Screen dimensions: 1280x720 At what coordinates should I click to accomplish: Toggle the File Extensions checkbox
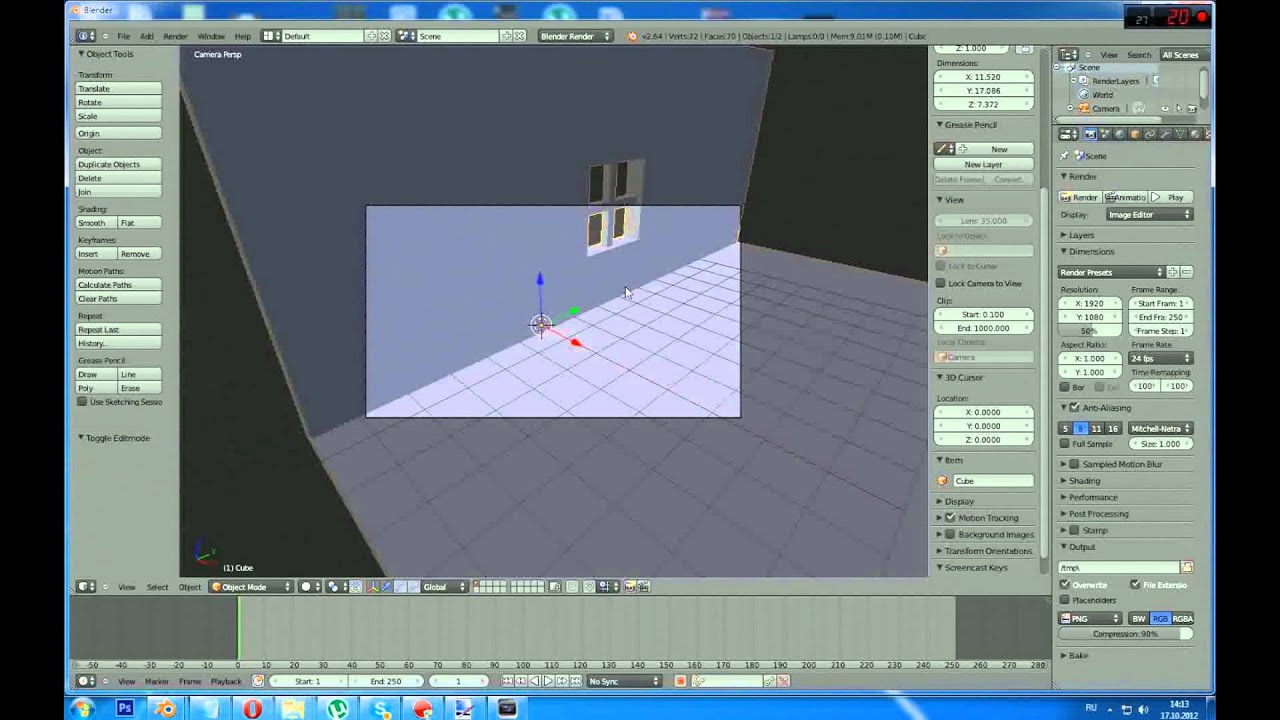[x=1136, y=585]
